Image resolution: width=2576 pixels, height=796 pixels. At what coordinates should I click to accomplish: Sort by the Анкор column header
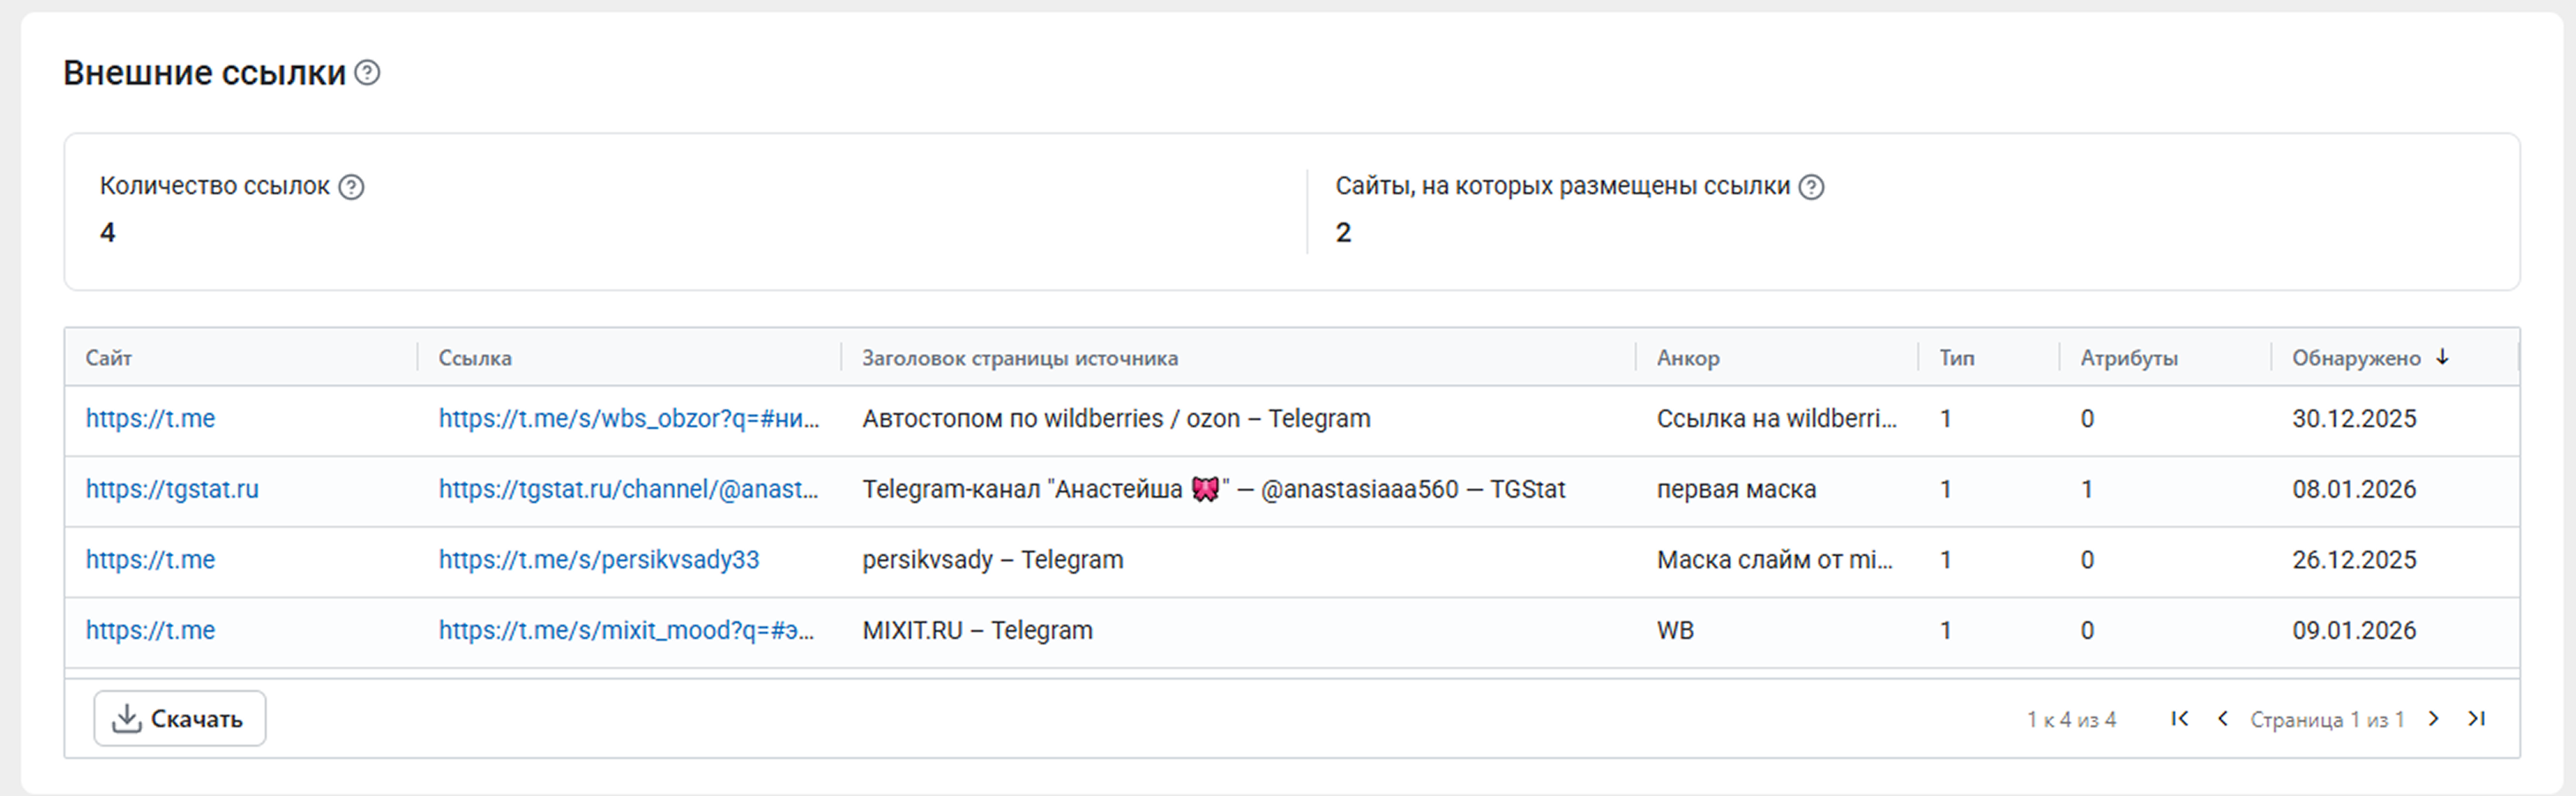click(1688, 358)
